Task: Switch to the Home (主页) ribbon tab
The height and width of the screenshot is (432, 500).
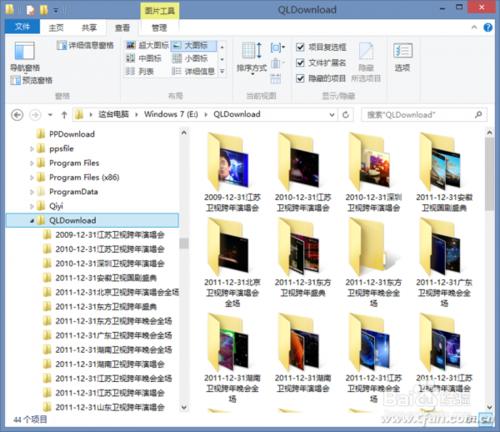Action: (x=56, y=28)
